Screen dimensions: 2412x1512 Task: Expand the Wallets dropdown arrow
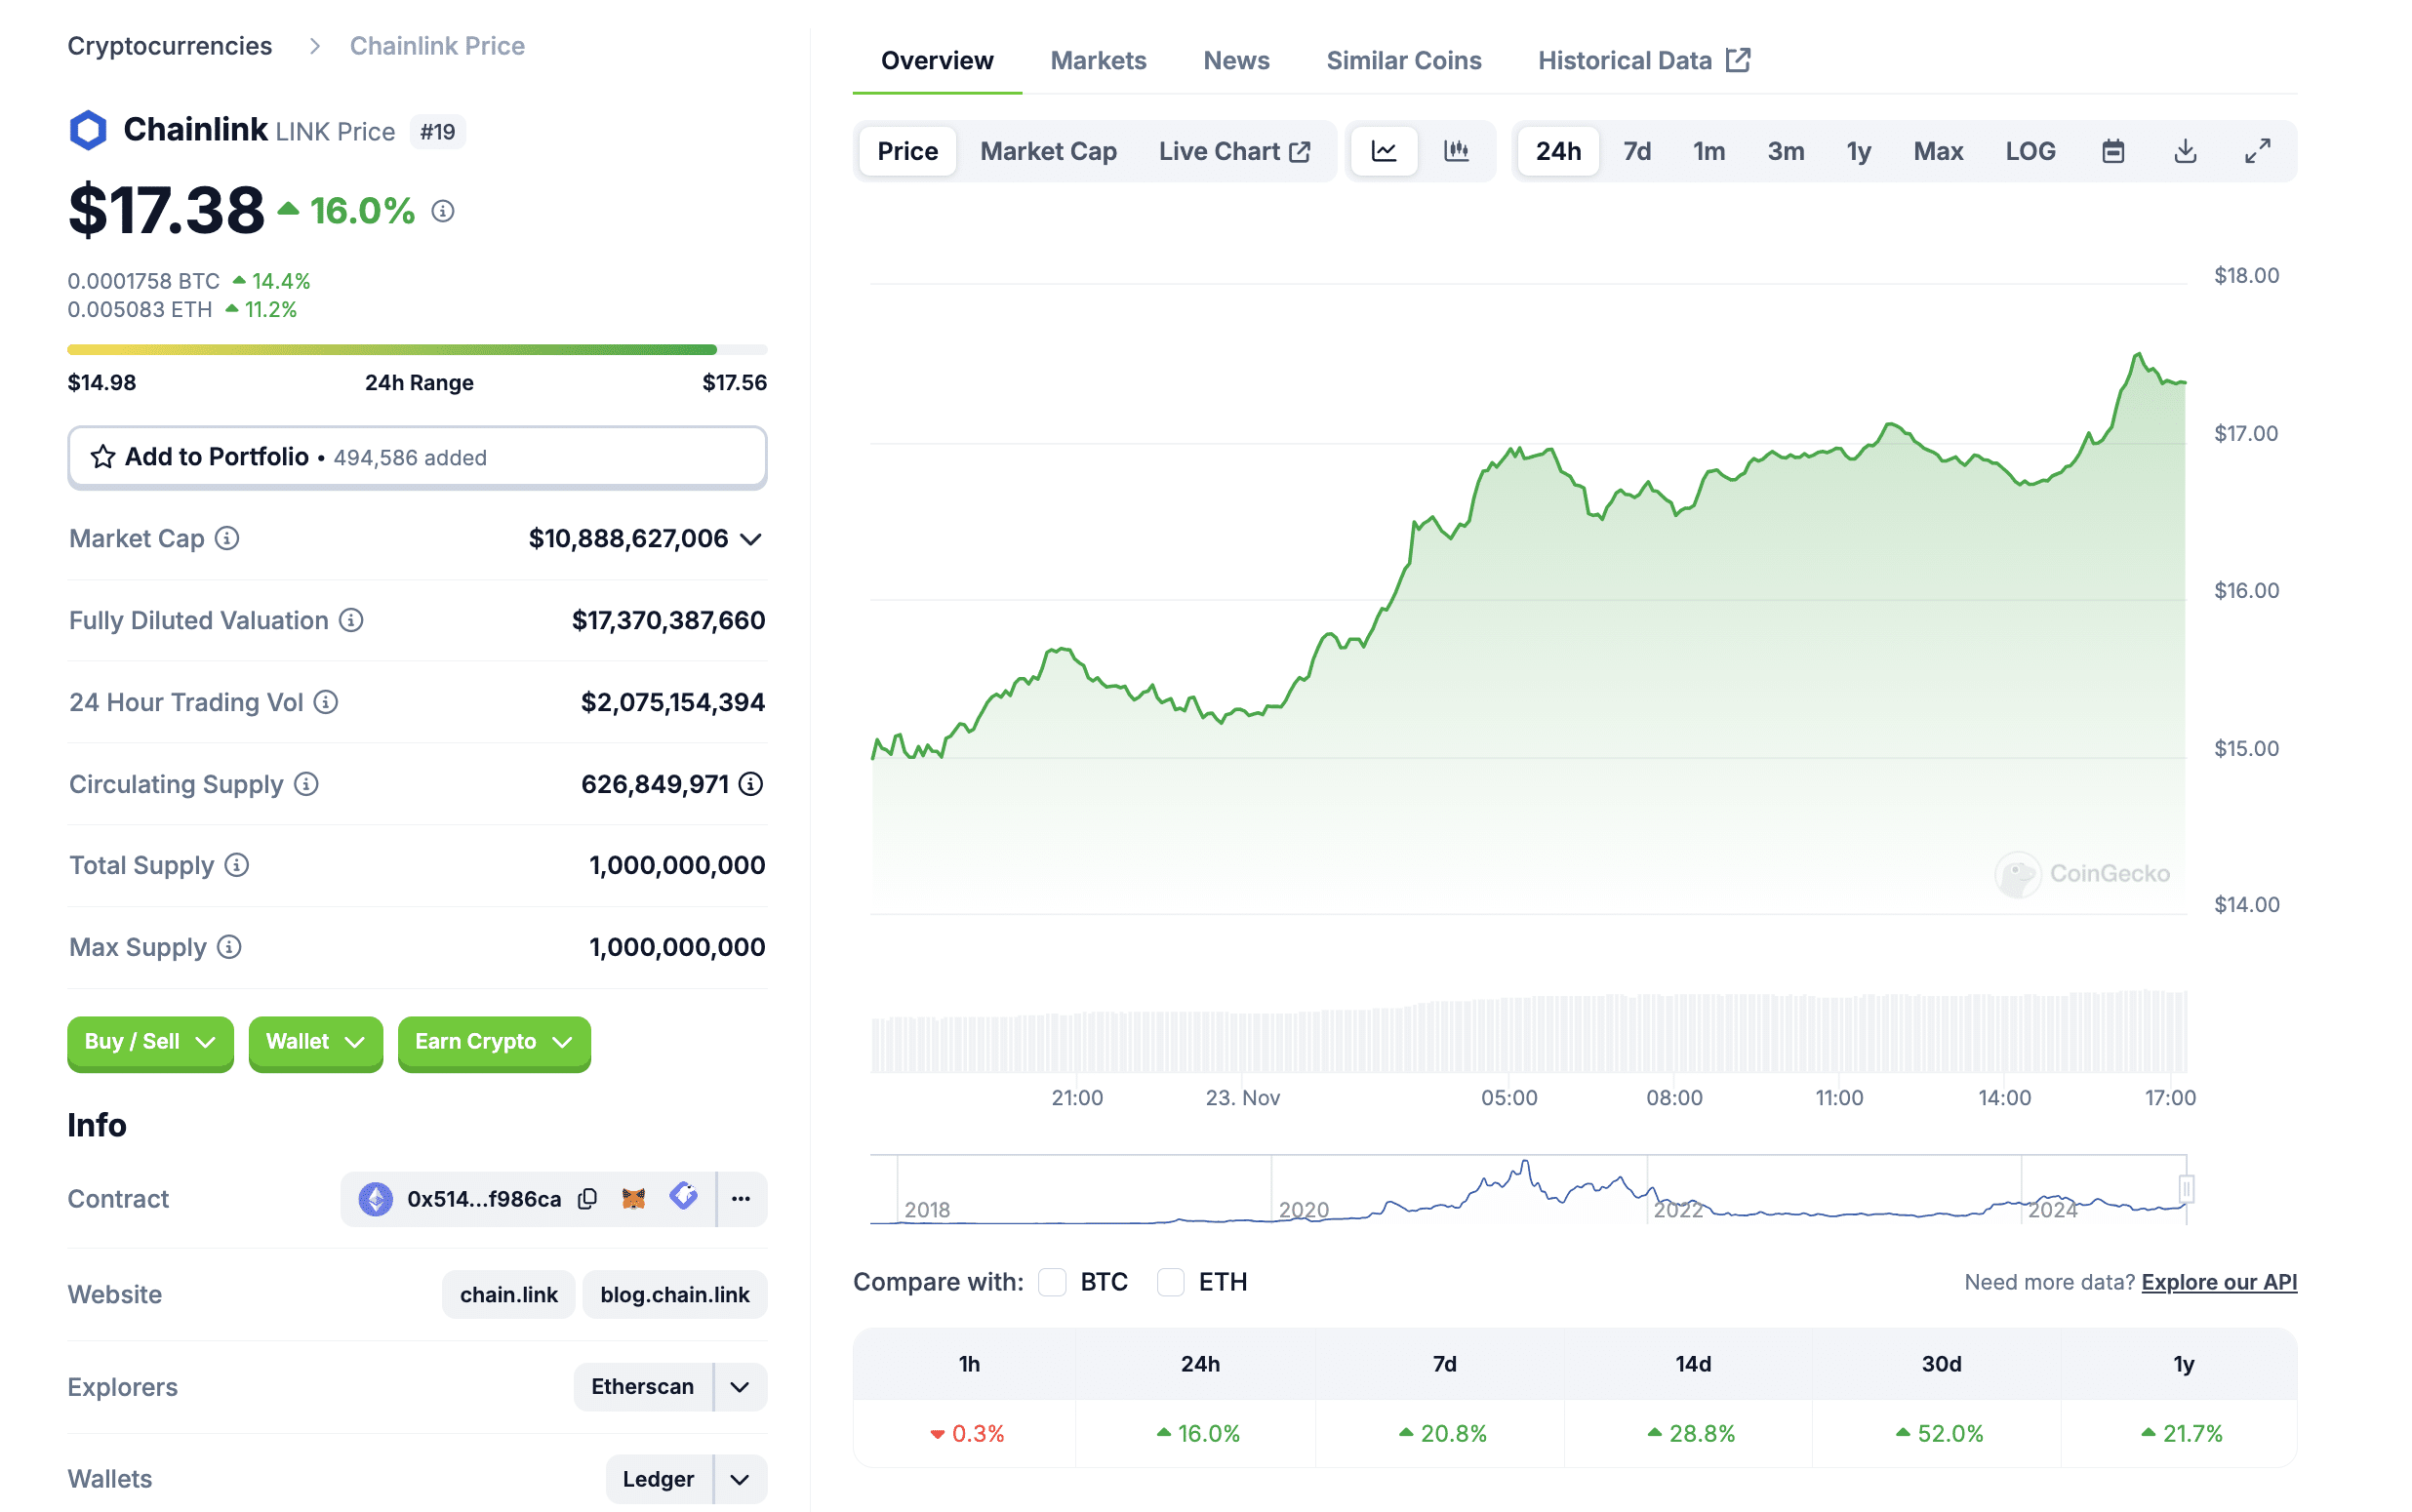[x=740, y=1479]
